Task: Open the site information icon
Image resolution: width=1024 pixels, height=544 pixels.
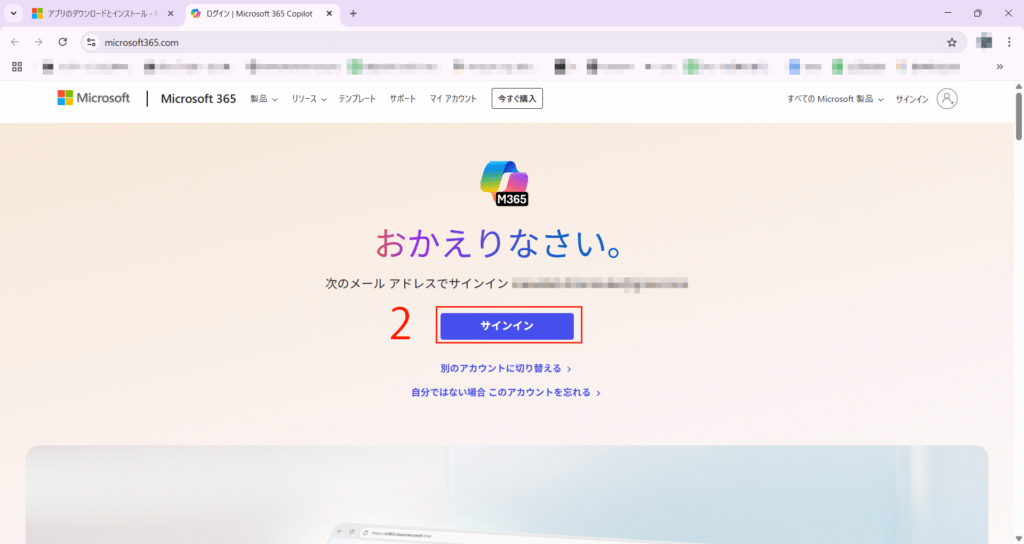Action: 91,42
